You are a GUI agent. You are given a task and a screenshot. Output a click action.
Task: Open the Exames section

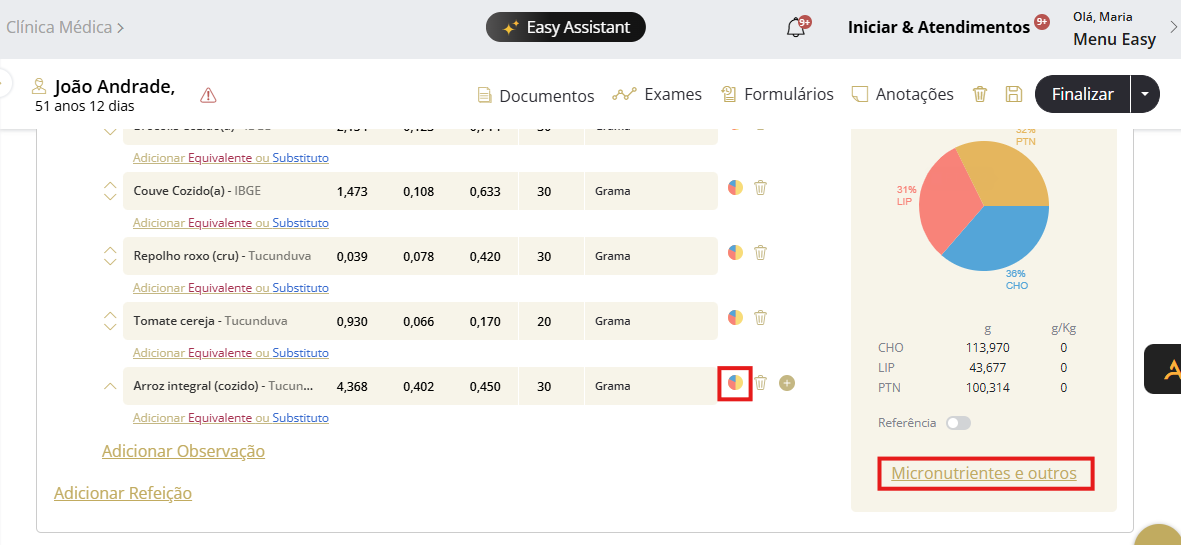[x=657, y=94]
